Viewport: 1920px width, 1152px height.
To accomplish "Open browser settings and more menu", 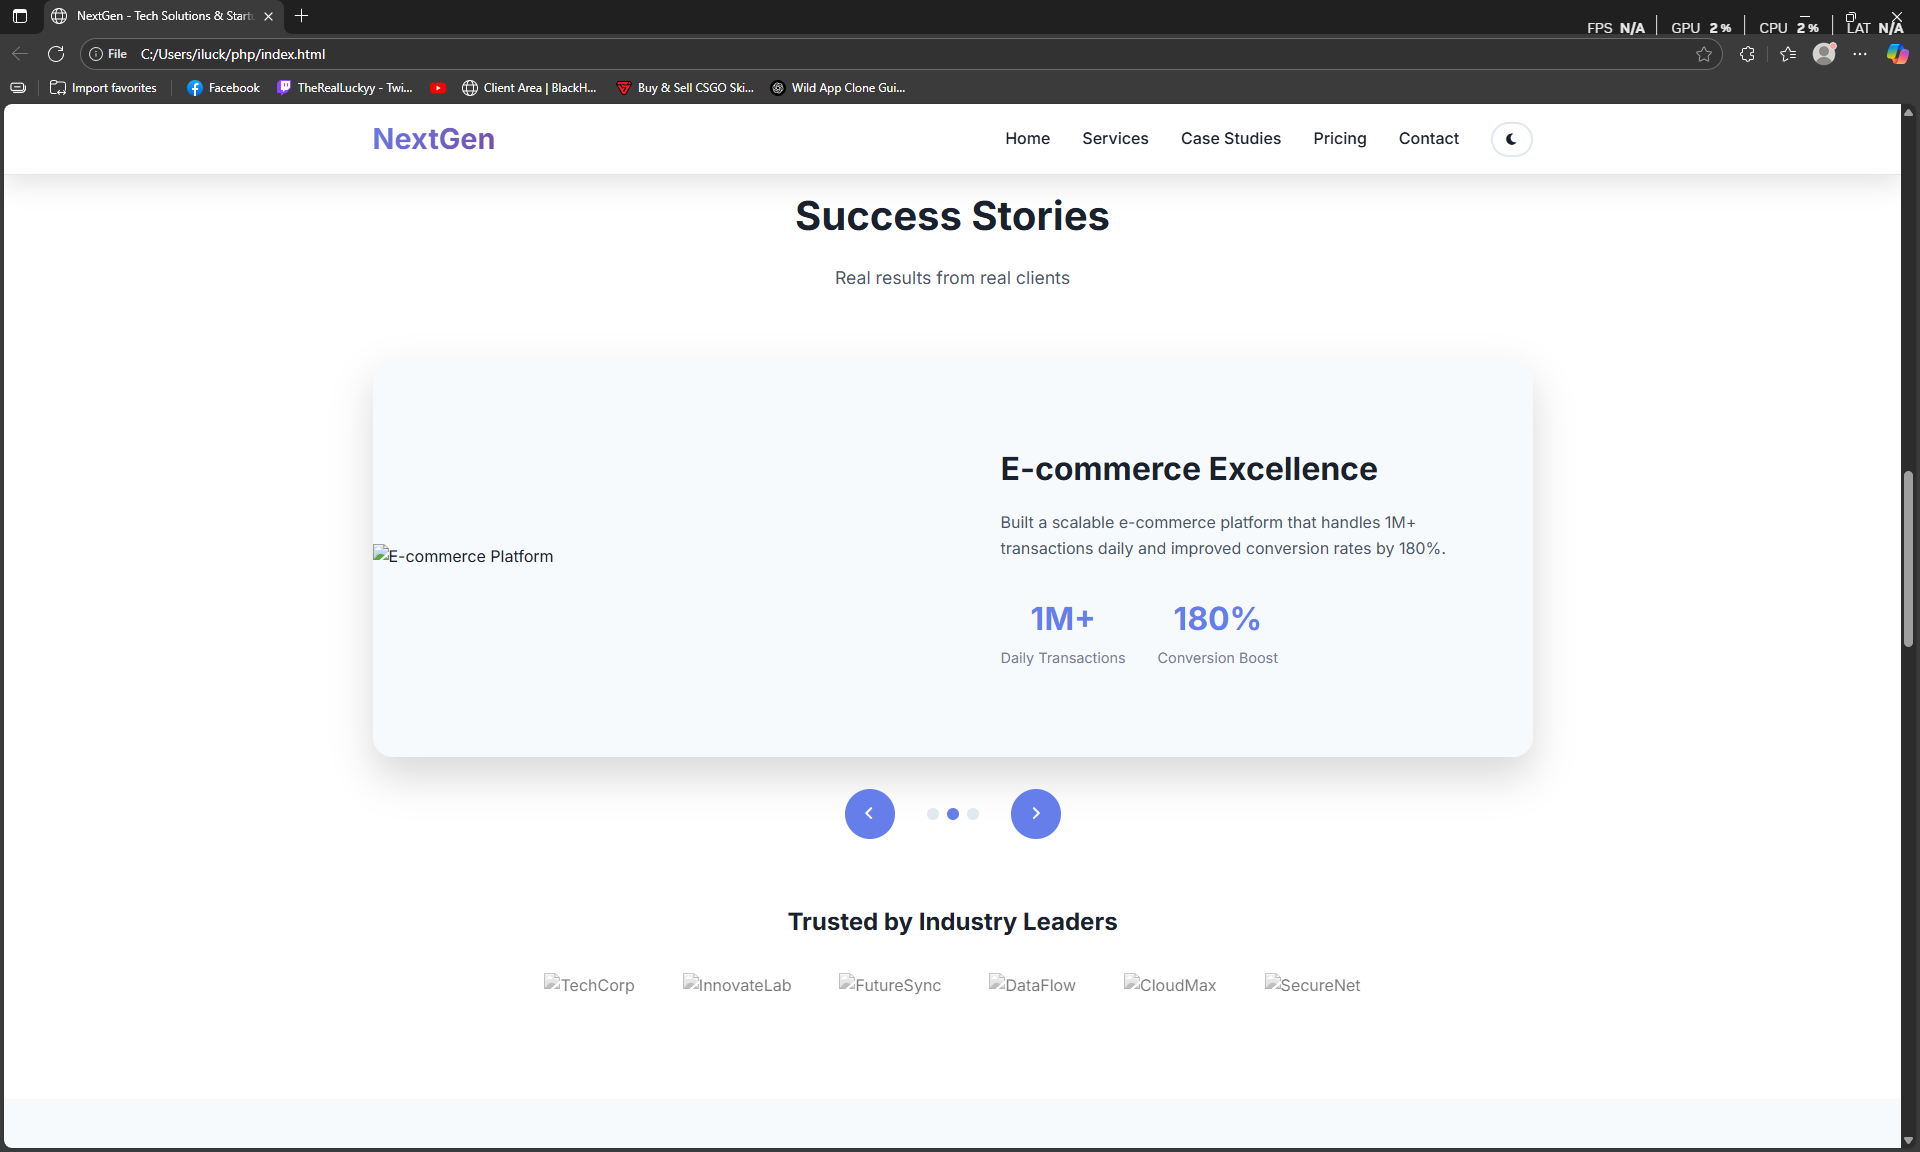I will (x=1860, y=54).
